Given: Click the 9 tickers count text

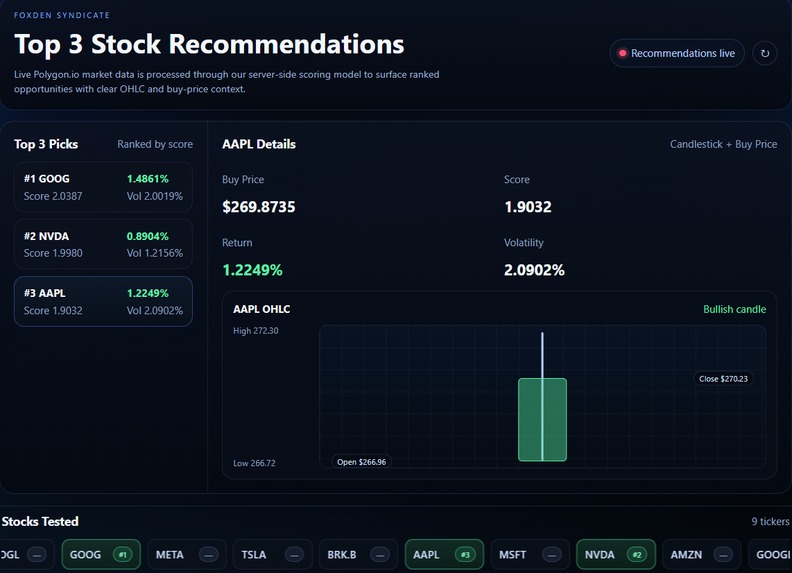Looking at the screenshot, I should coord(770,521).
